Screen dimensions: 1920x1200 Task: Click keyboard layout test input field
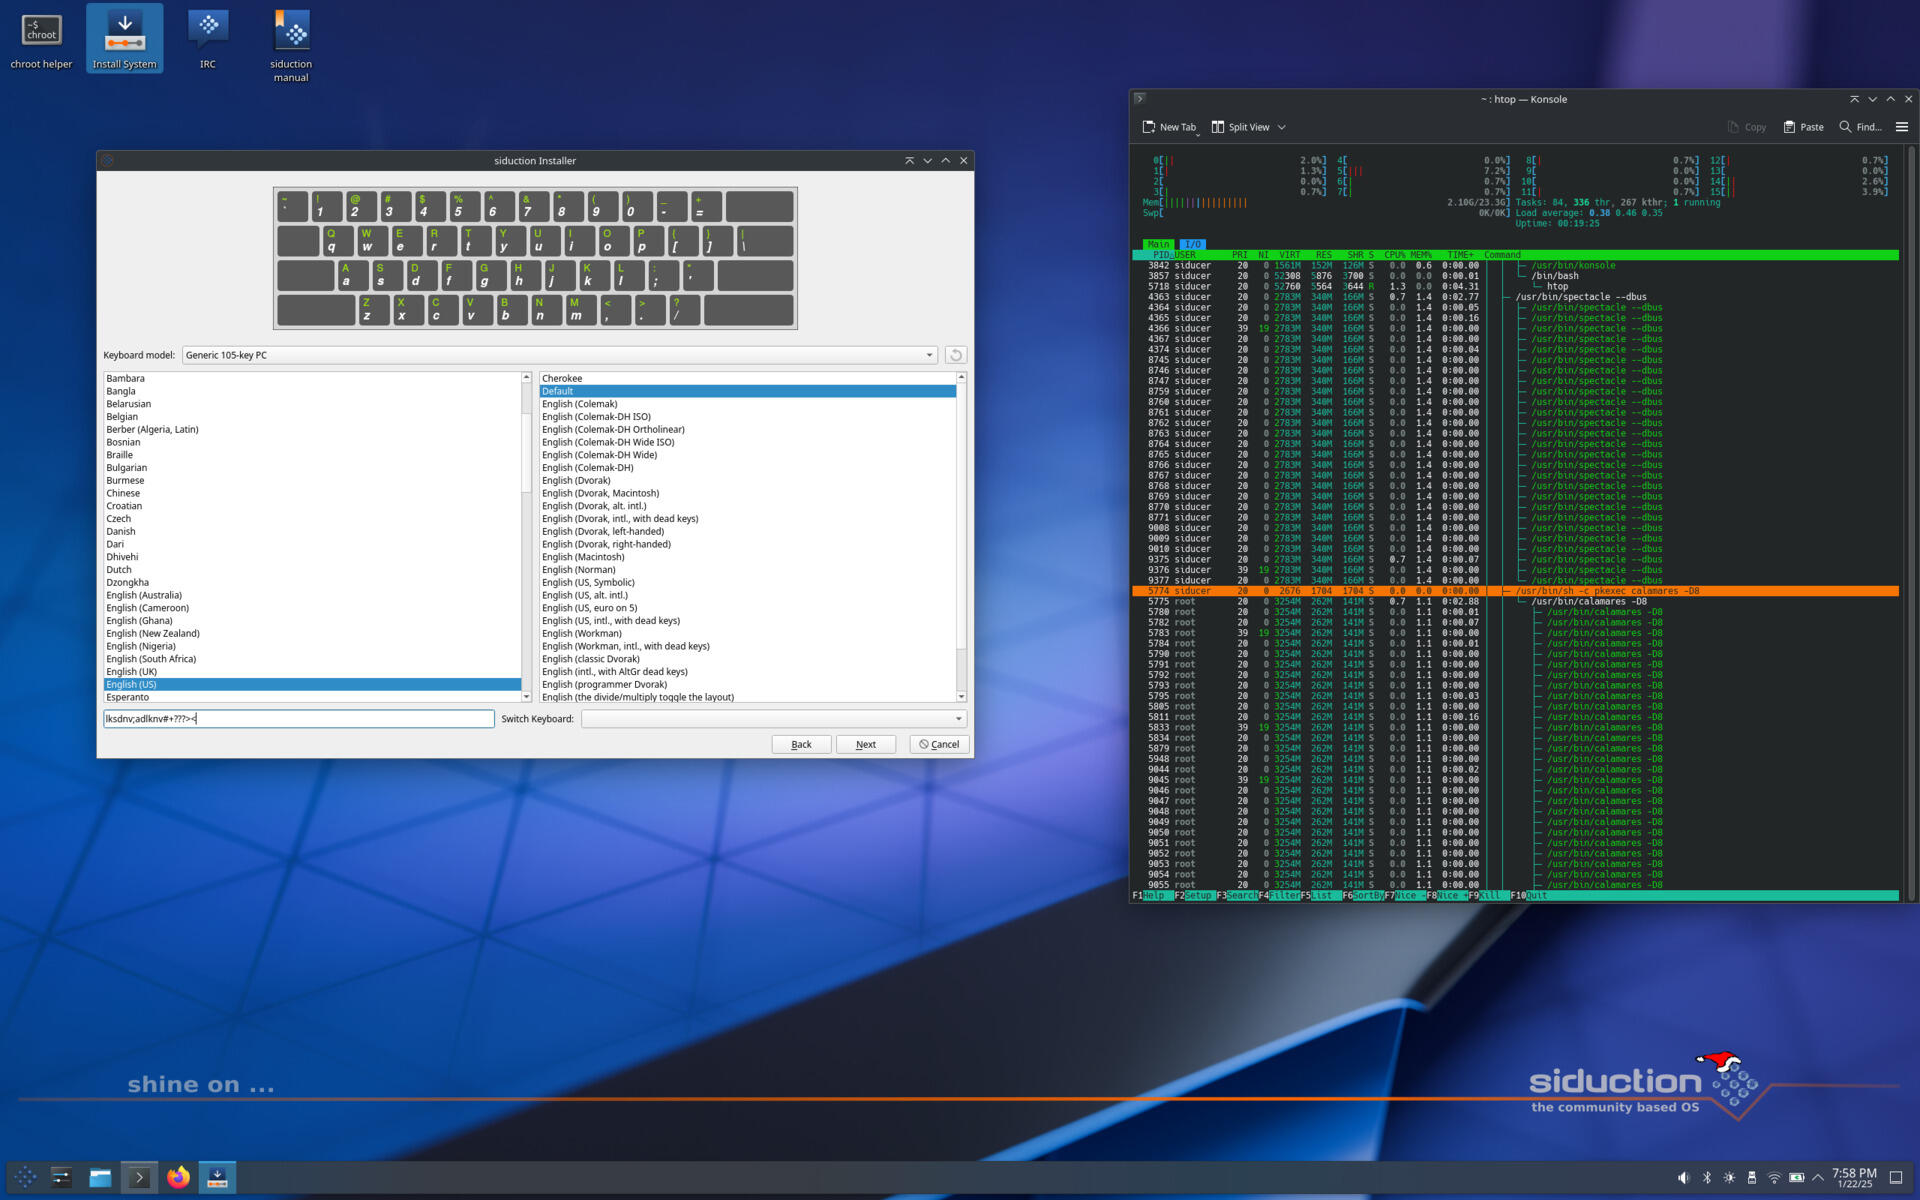click(299, 719)
